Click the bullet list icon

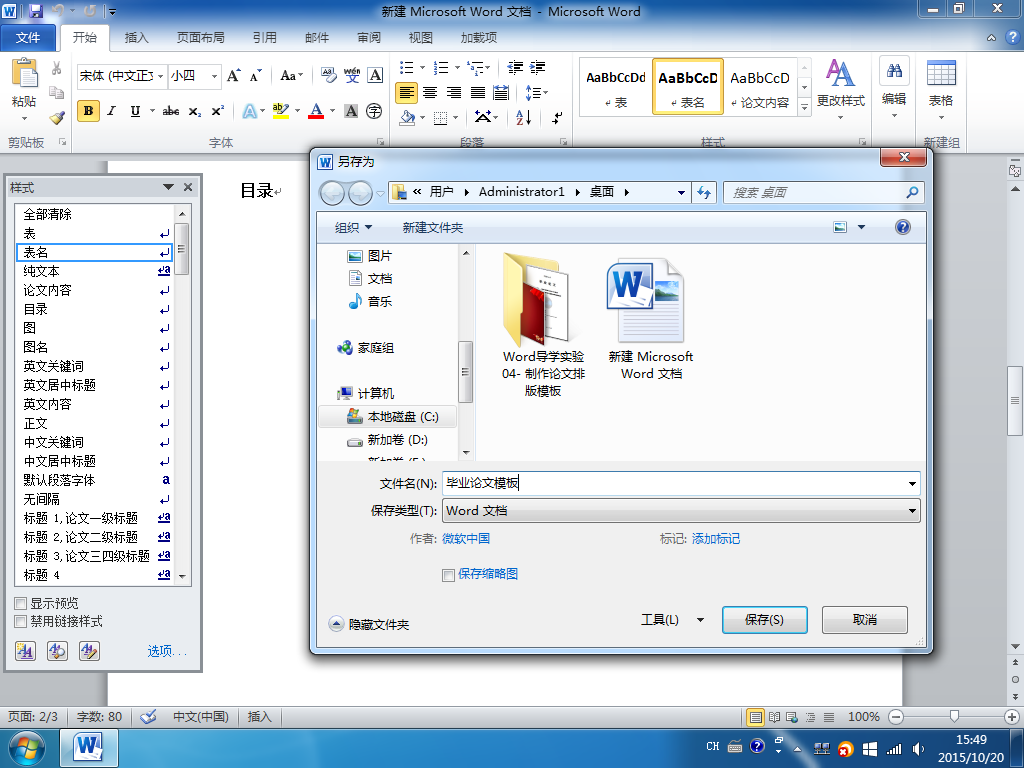coord(406,67)
